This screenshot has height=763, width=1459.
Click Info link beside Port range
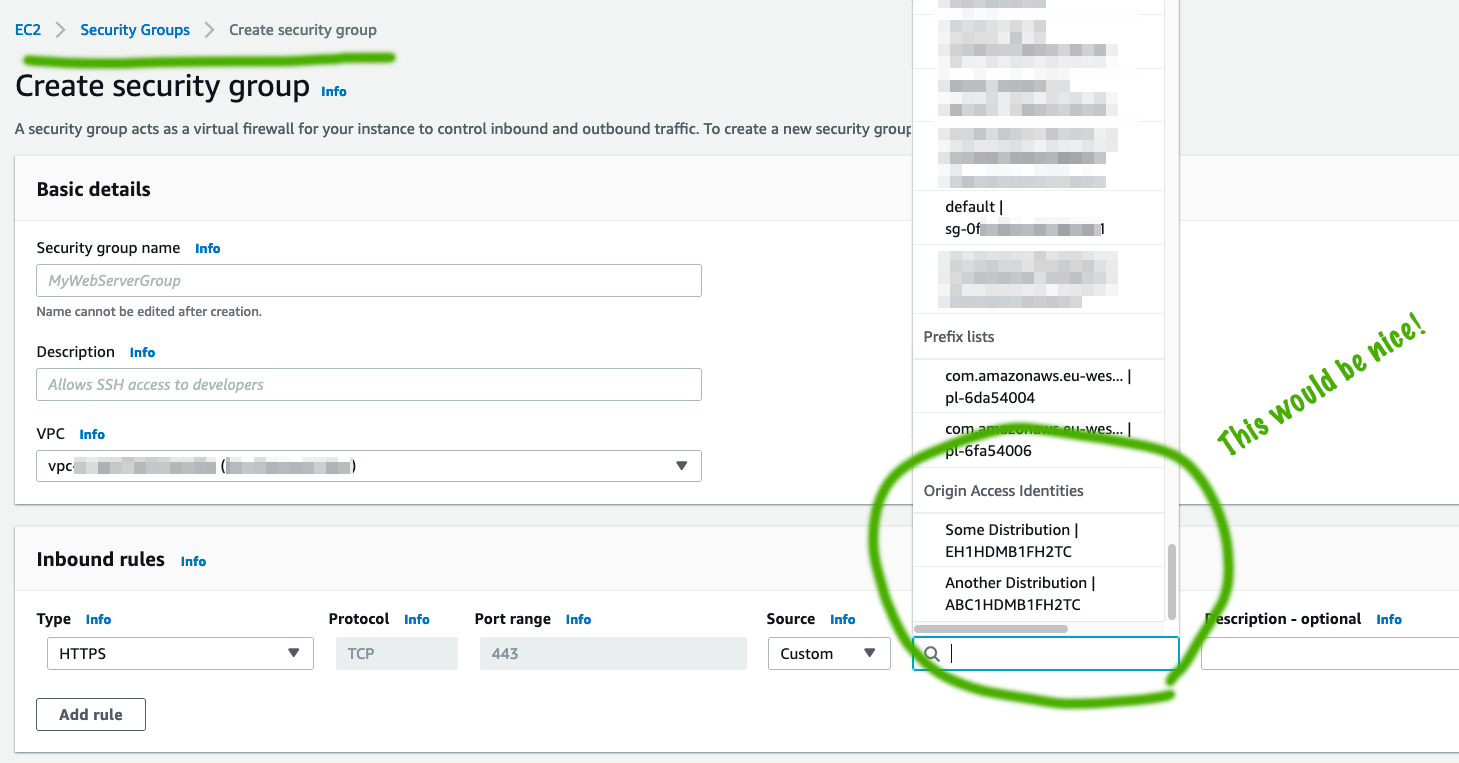[x=578, y=619]
